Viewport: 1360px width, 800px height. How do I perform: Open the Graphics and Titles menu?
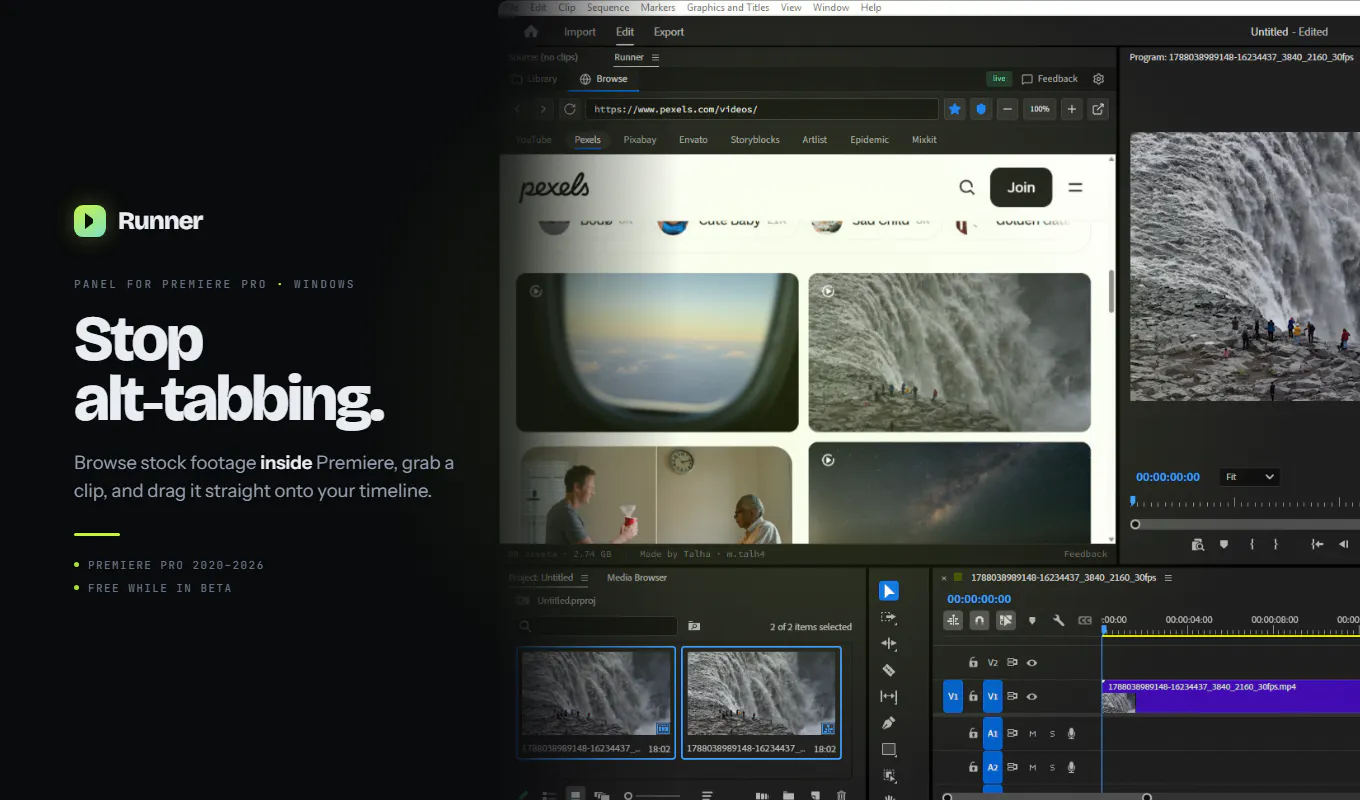coord(728,7)
